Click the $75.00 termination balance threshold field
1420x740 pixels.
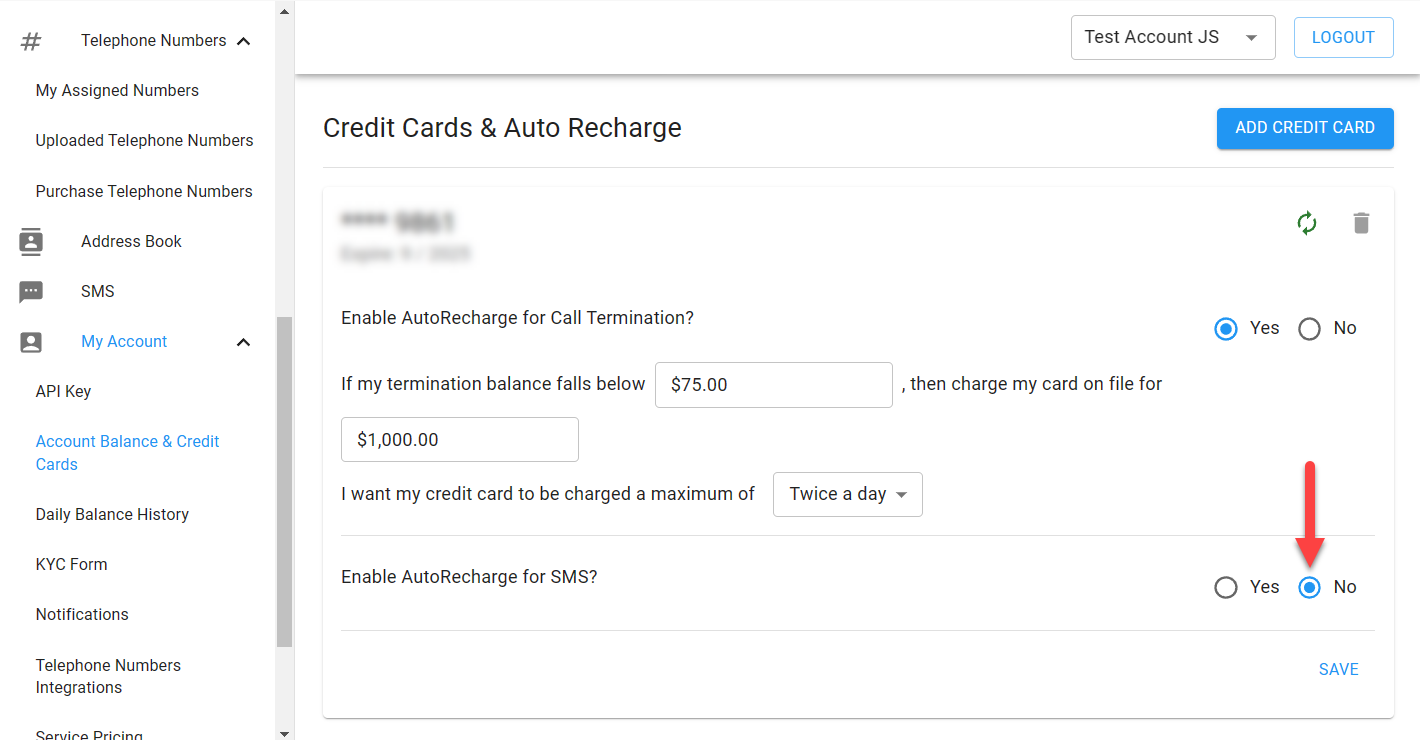(x=772, y=384)
